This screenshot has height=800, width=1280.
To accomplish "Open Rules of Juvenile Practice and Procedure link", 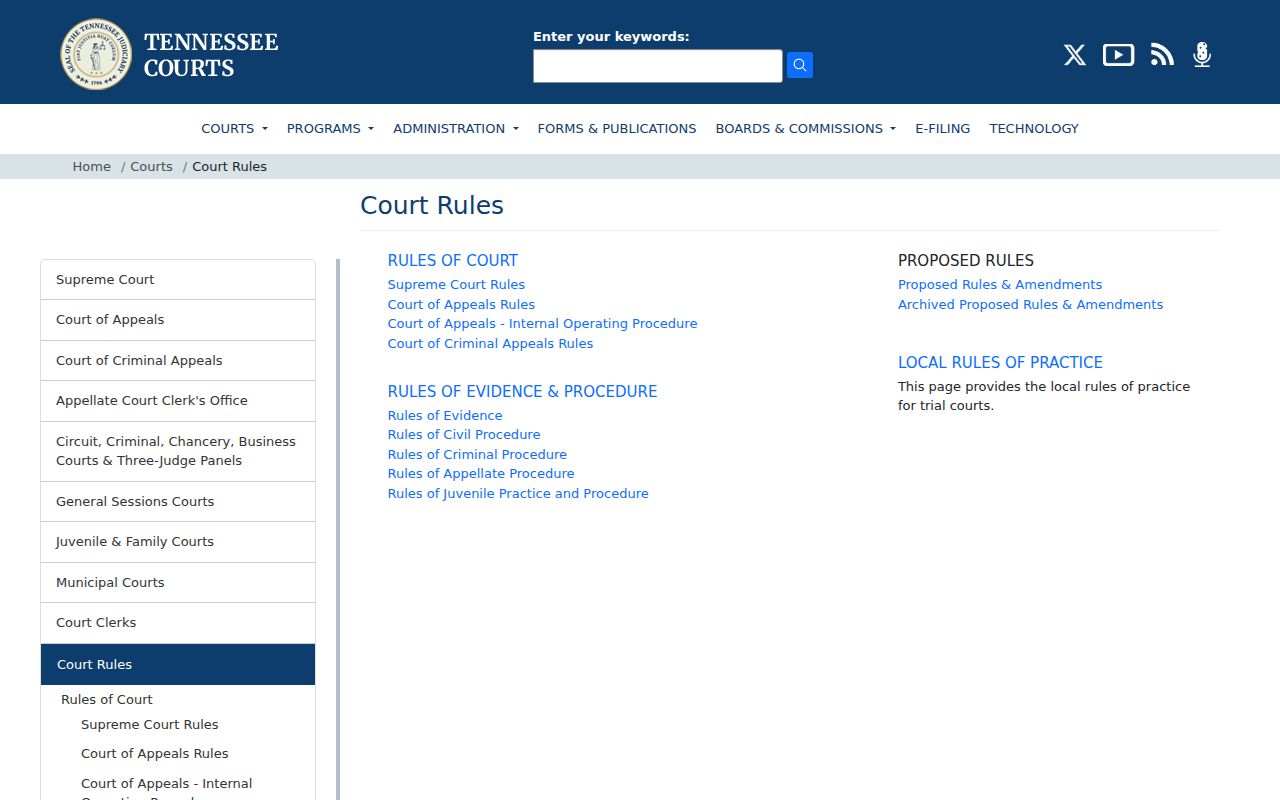I will [518, 493].
